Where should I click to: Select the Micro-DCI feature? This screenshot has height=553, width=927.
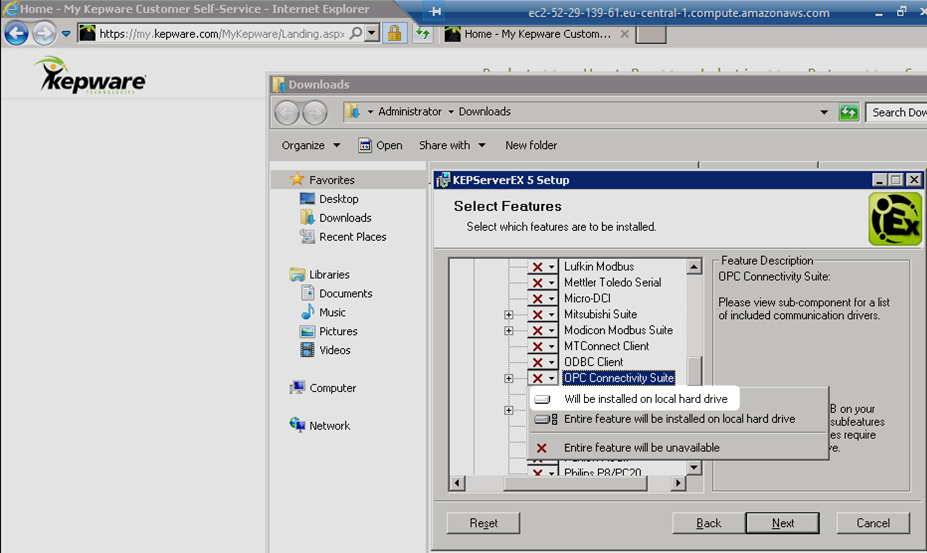click(587, 299)
